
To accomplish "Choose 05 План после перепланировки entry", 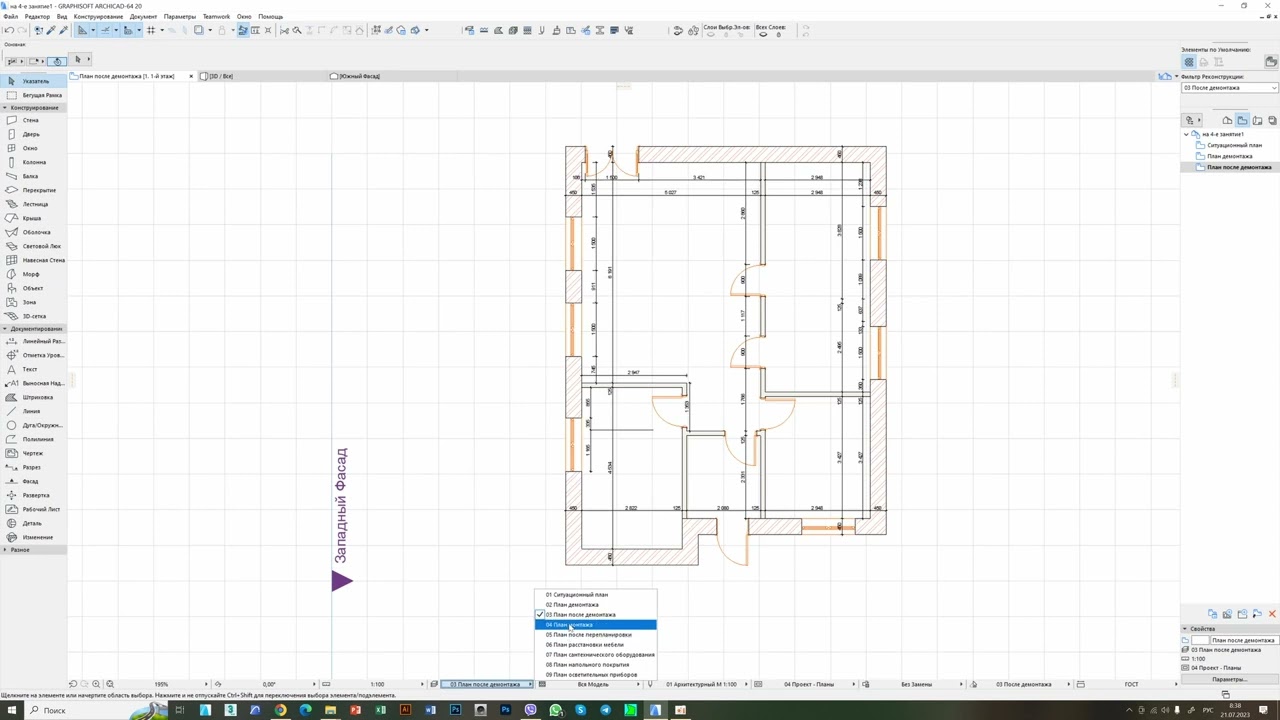I will coord(595,635).
